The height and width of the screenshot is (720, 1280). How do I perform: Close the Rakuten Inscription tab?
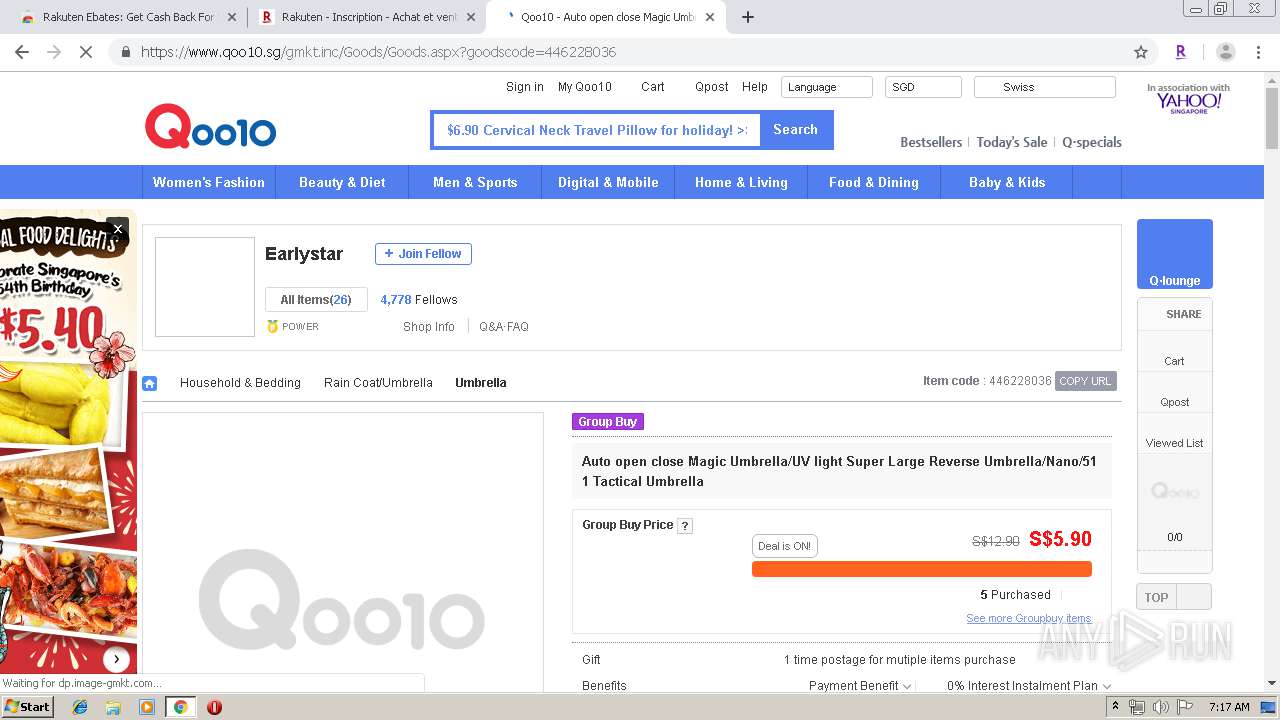click(x=470, y=17)
